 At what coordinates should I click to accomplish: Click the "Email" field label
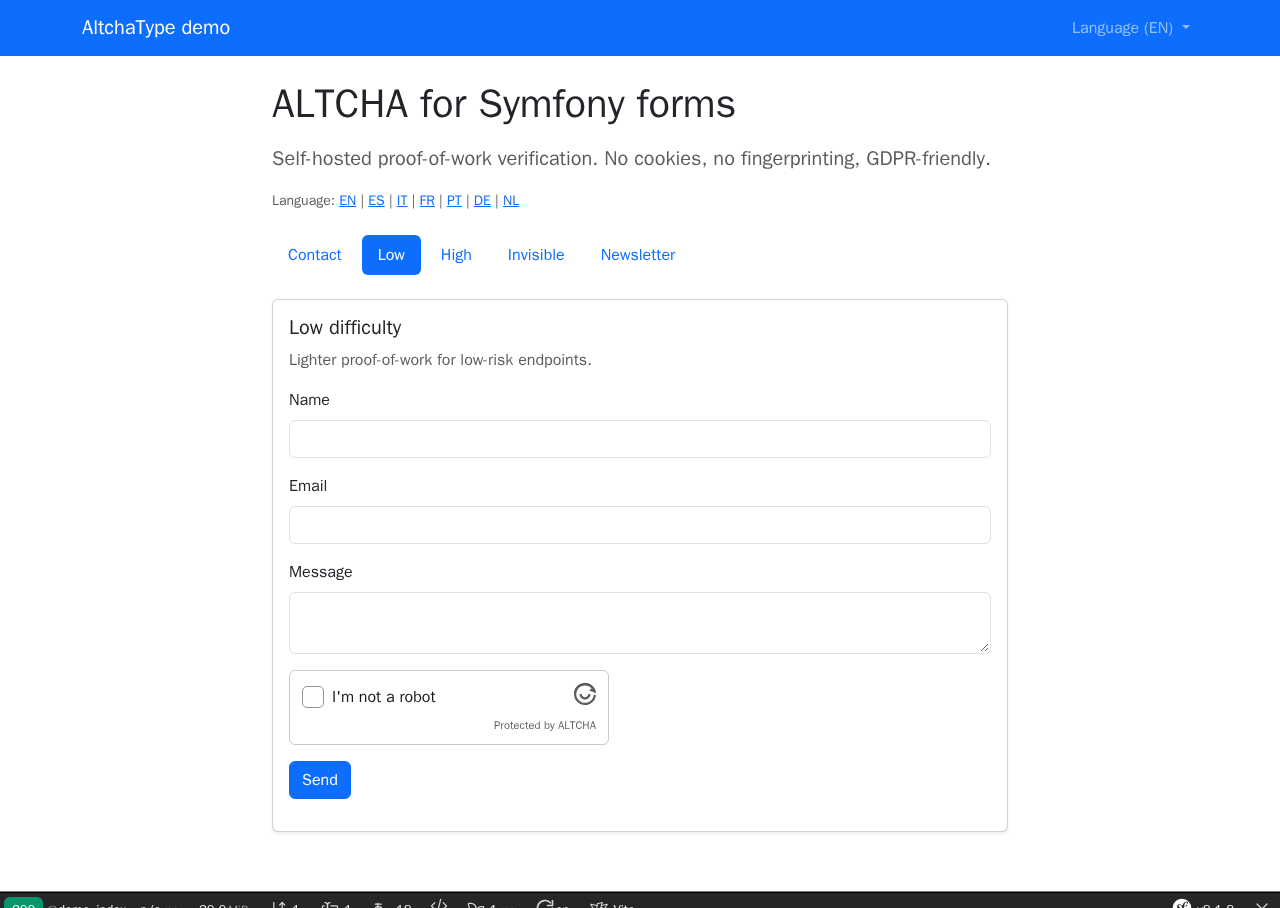(x=308, y=486)
